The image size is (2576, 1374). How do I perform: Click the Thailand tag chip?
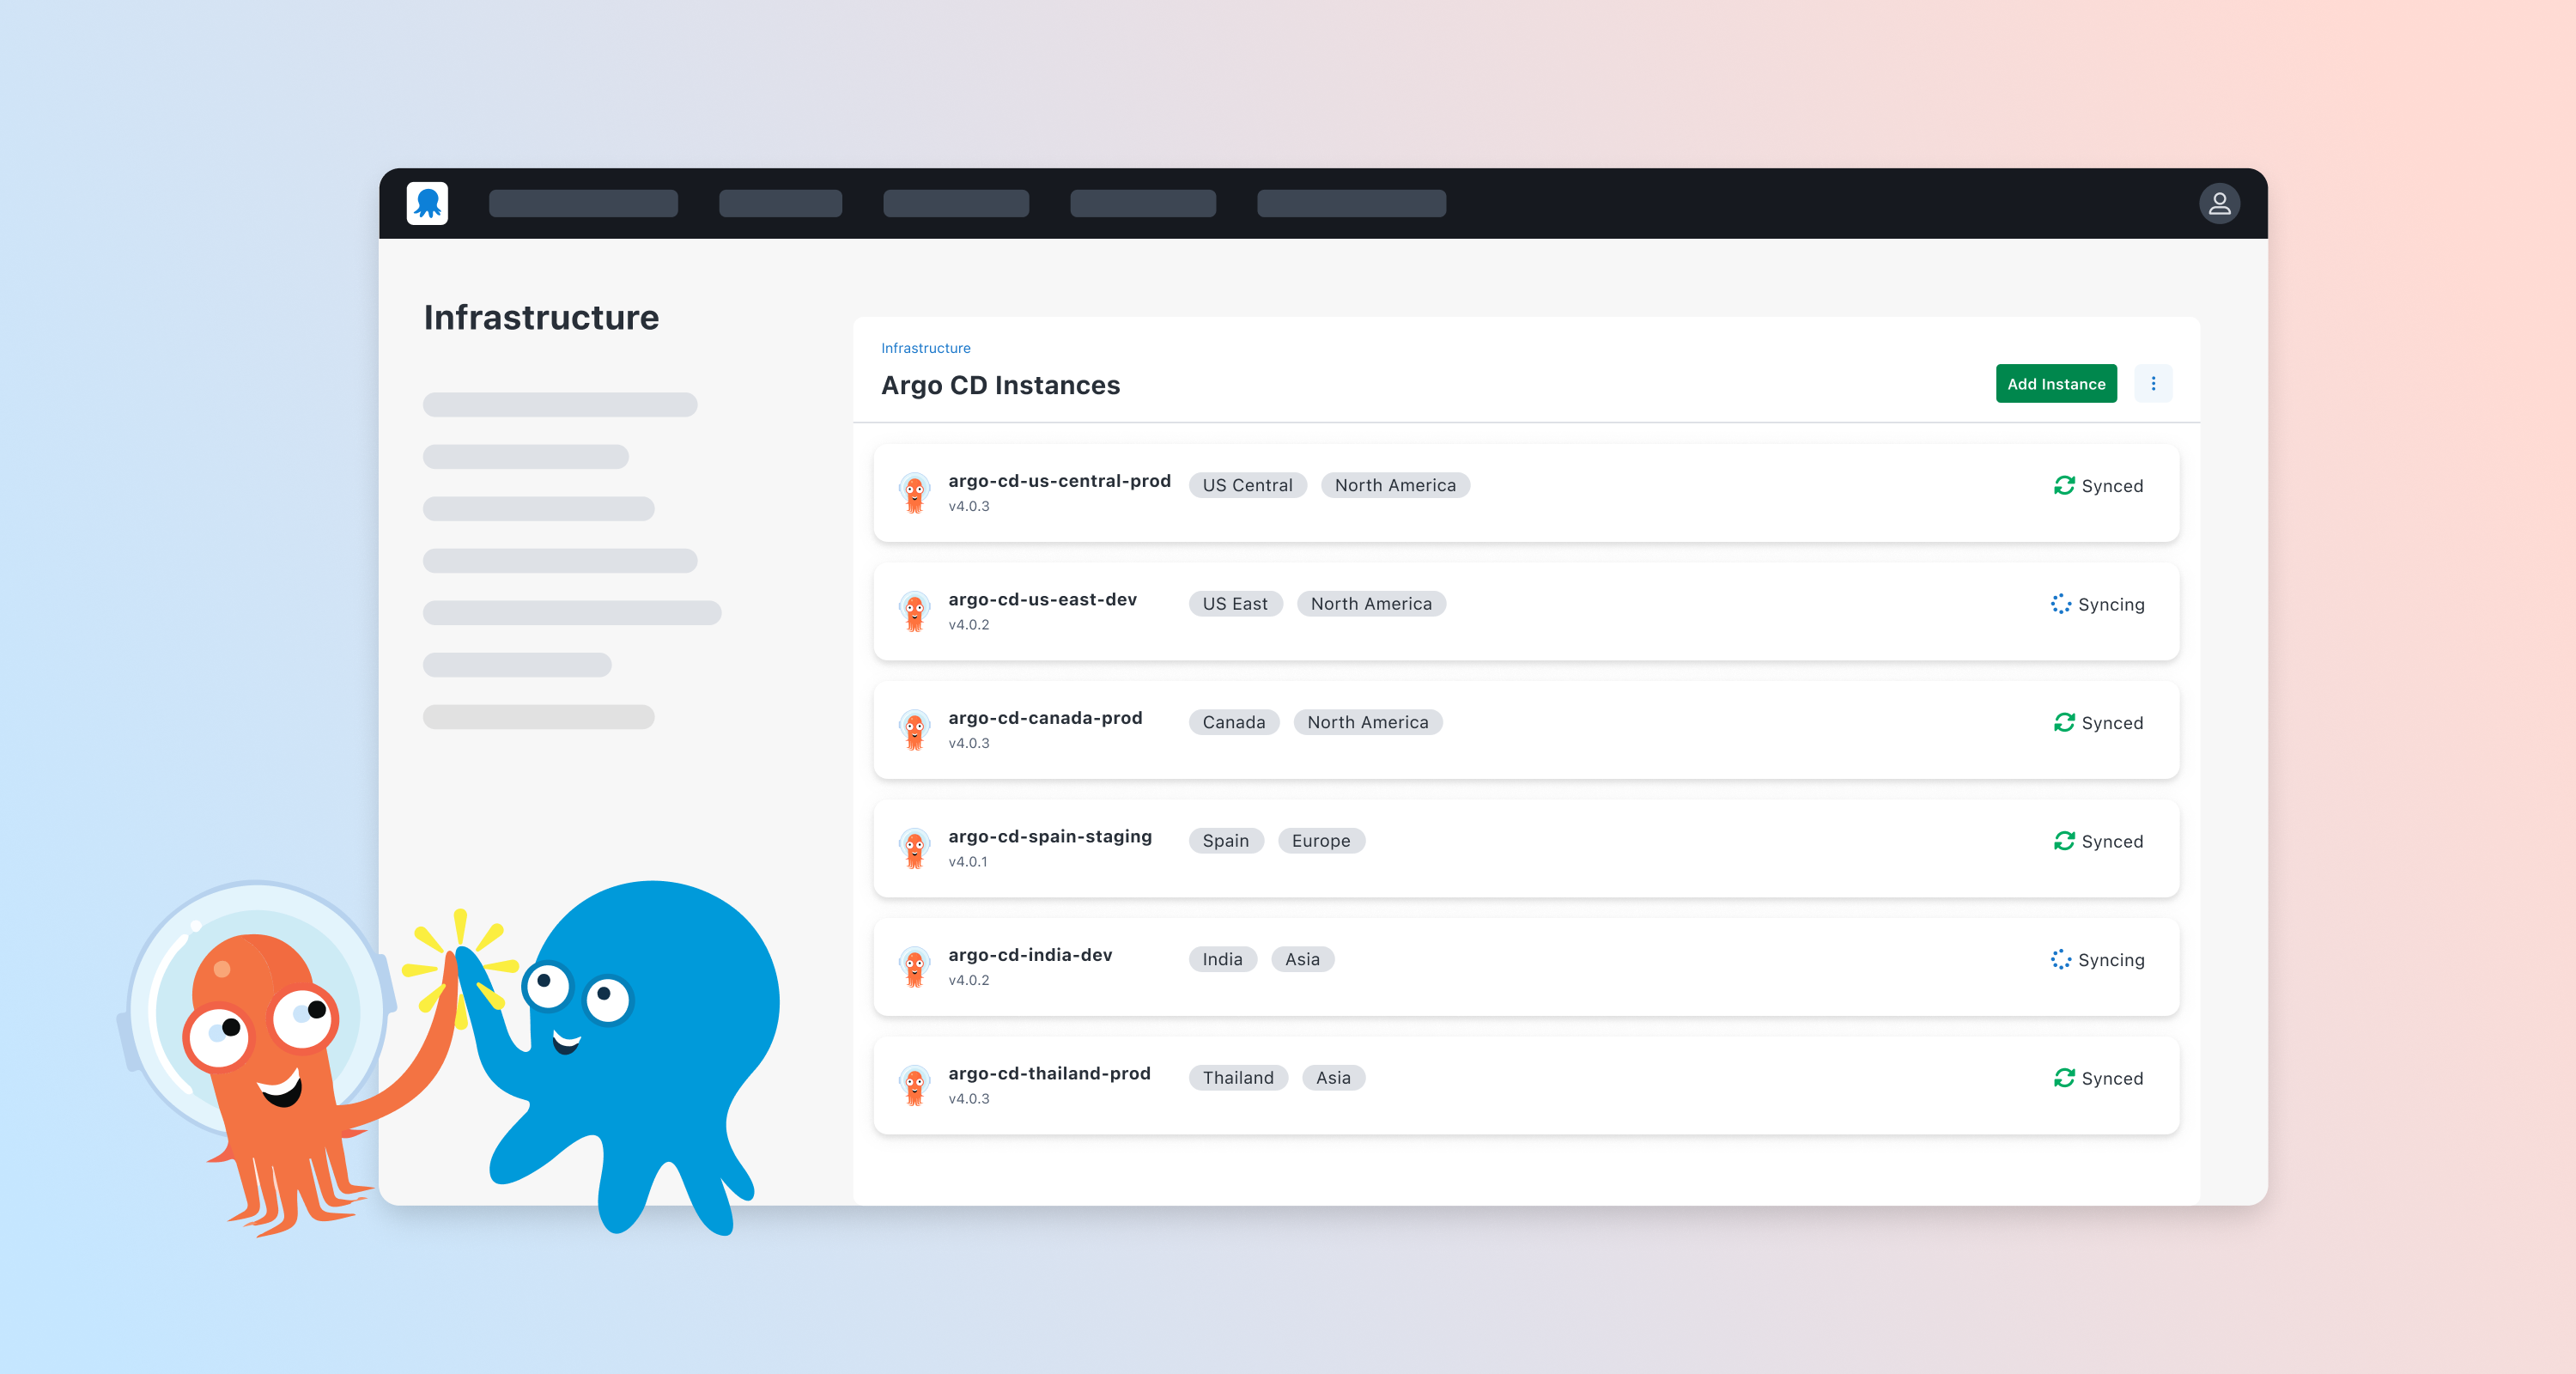pos(1237,1078)
